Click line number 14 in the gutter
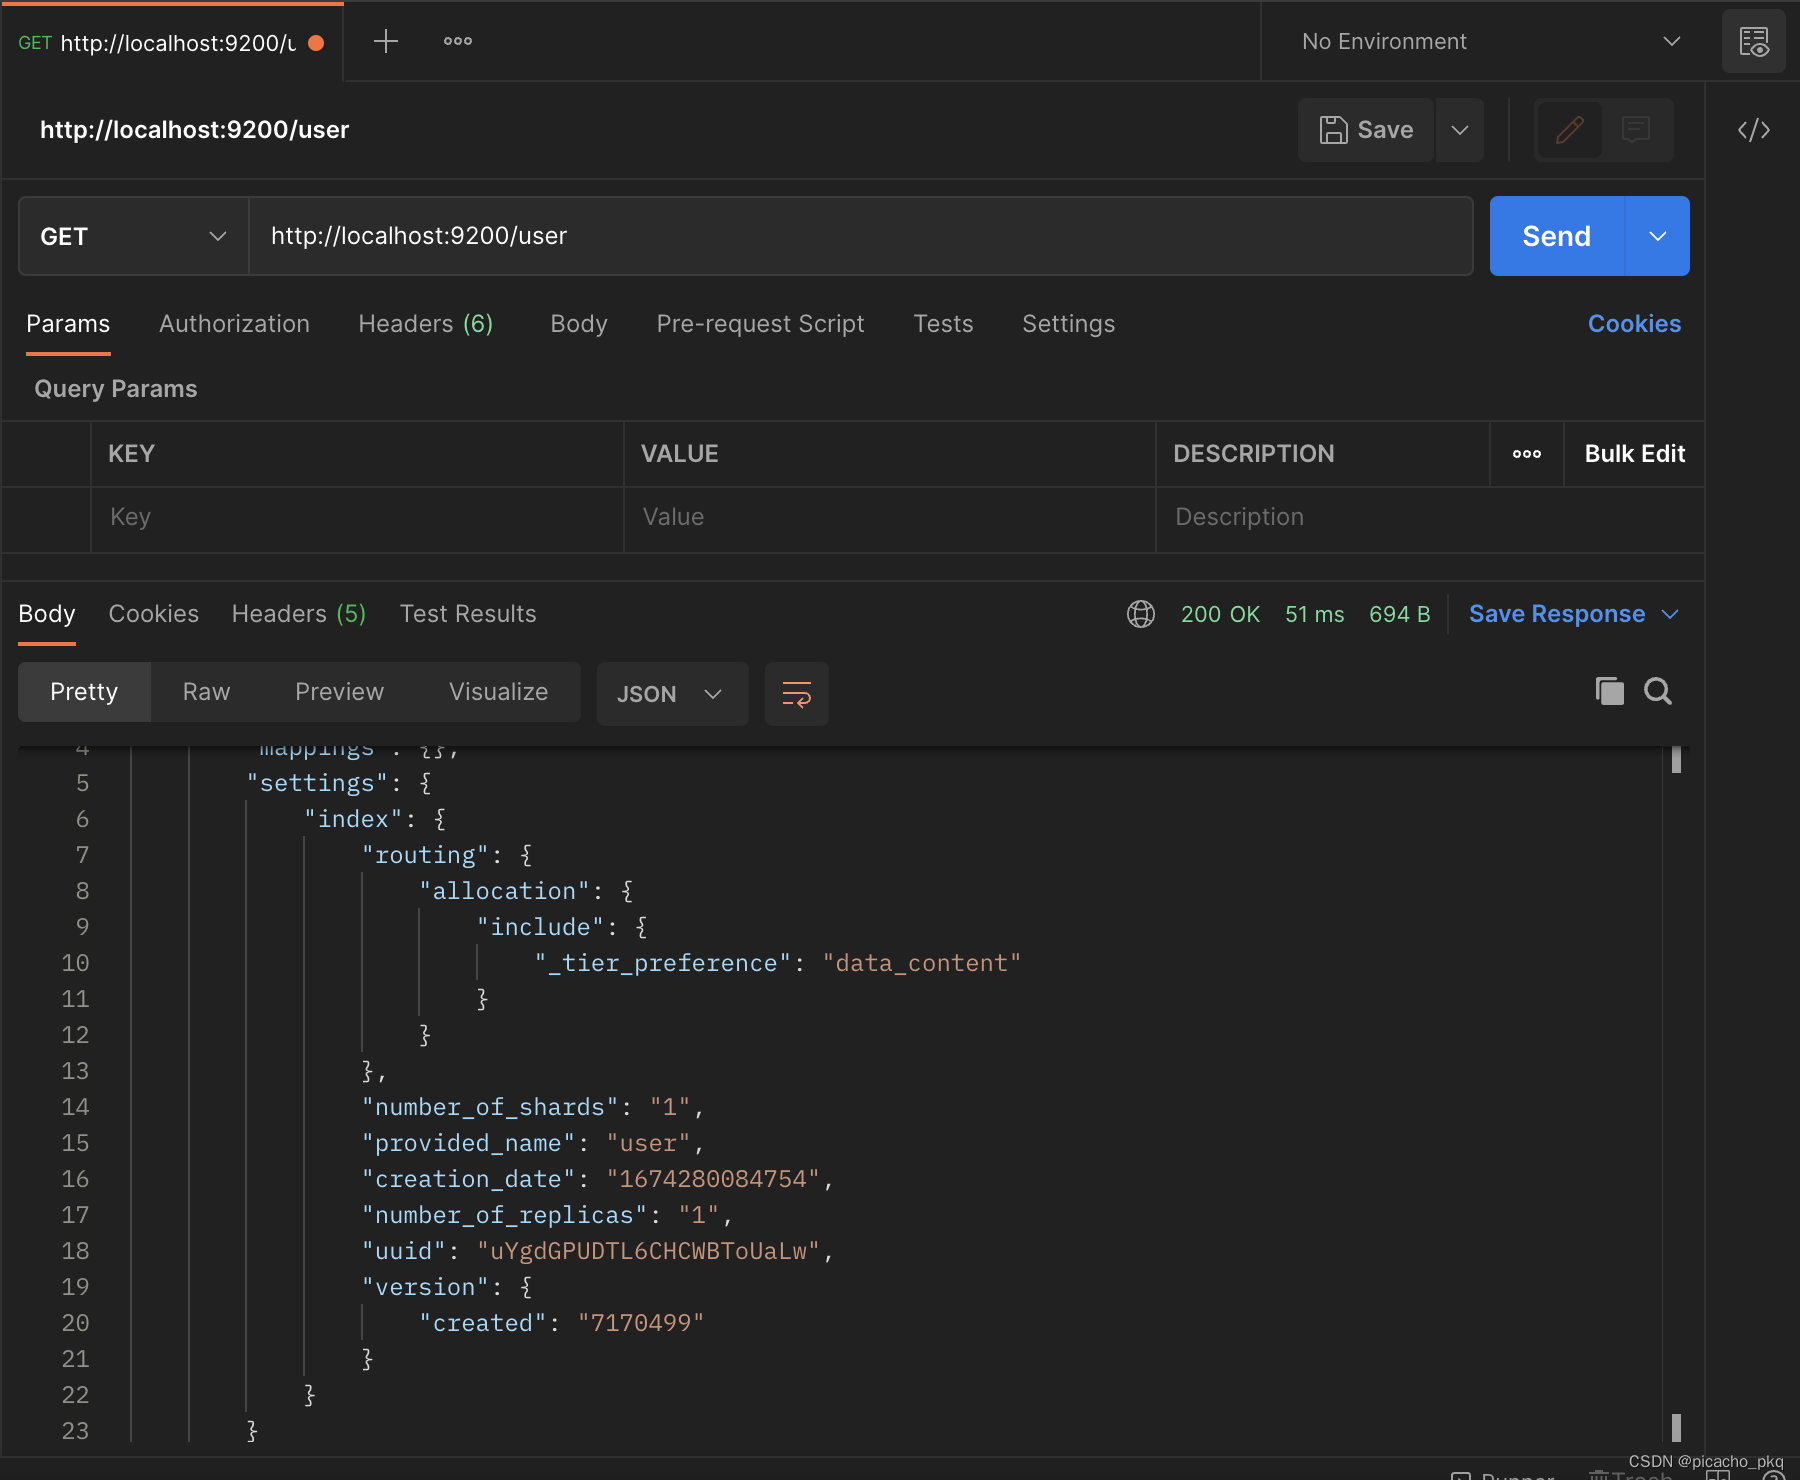 tap(76, 1107)
